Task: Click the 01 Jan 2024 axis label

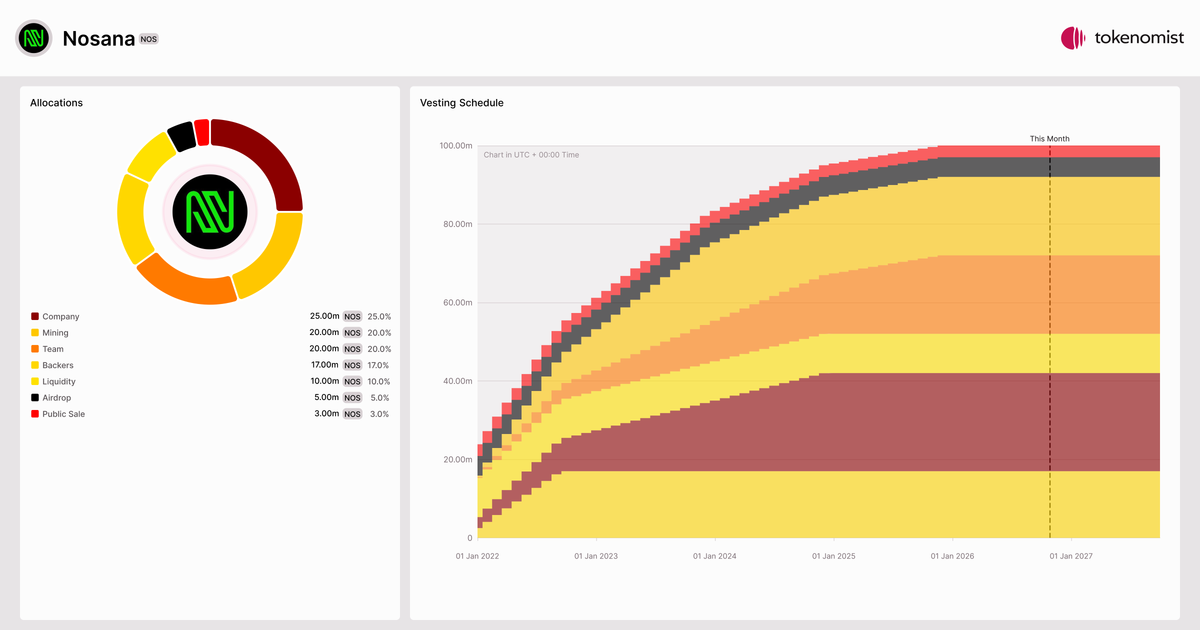Action: [716, 555]
